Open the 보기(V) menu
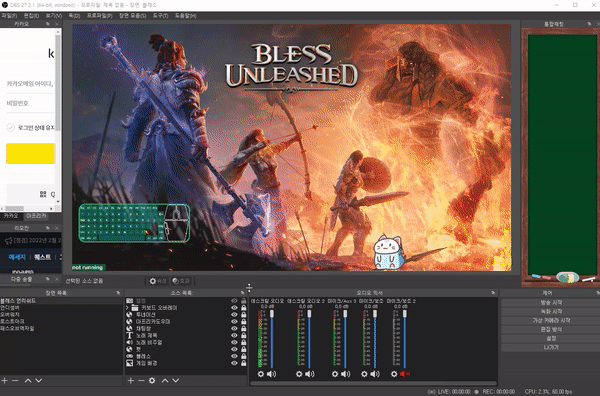 coord(54,16)
